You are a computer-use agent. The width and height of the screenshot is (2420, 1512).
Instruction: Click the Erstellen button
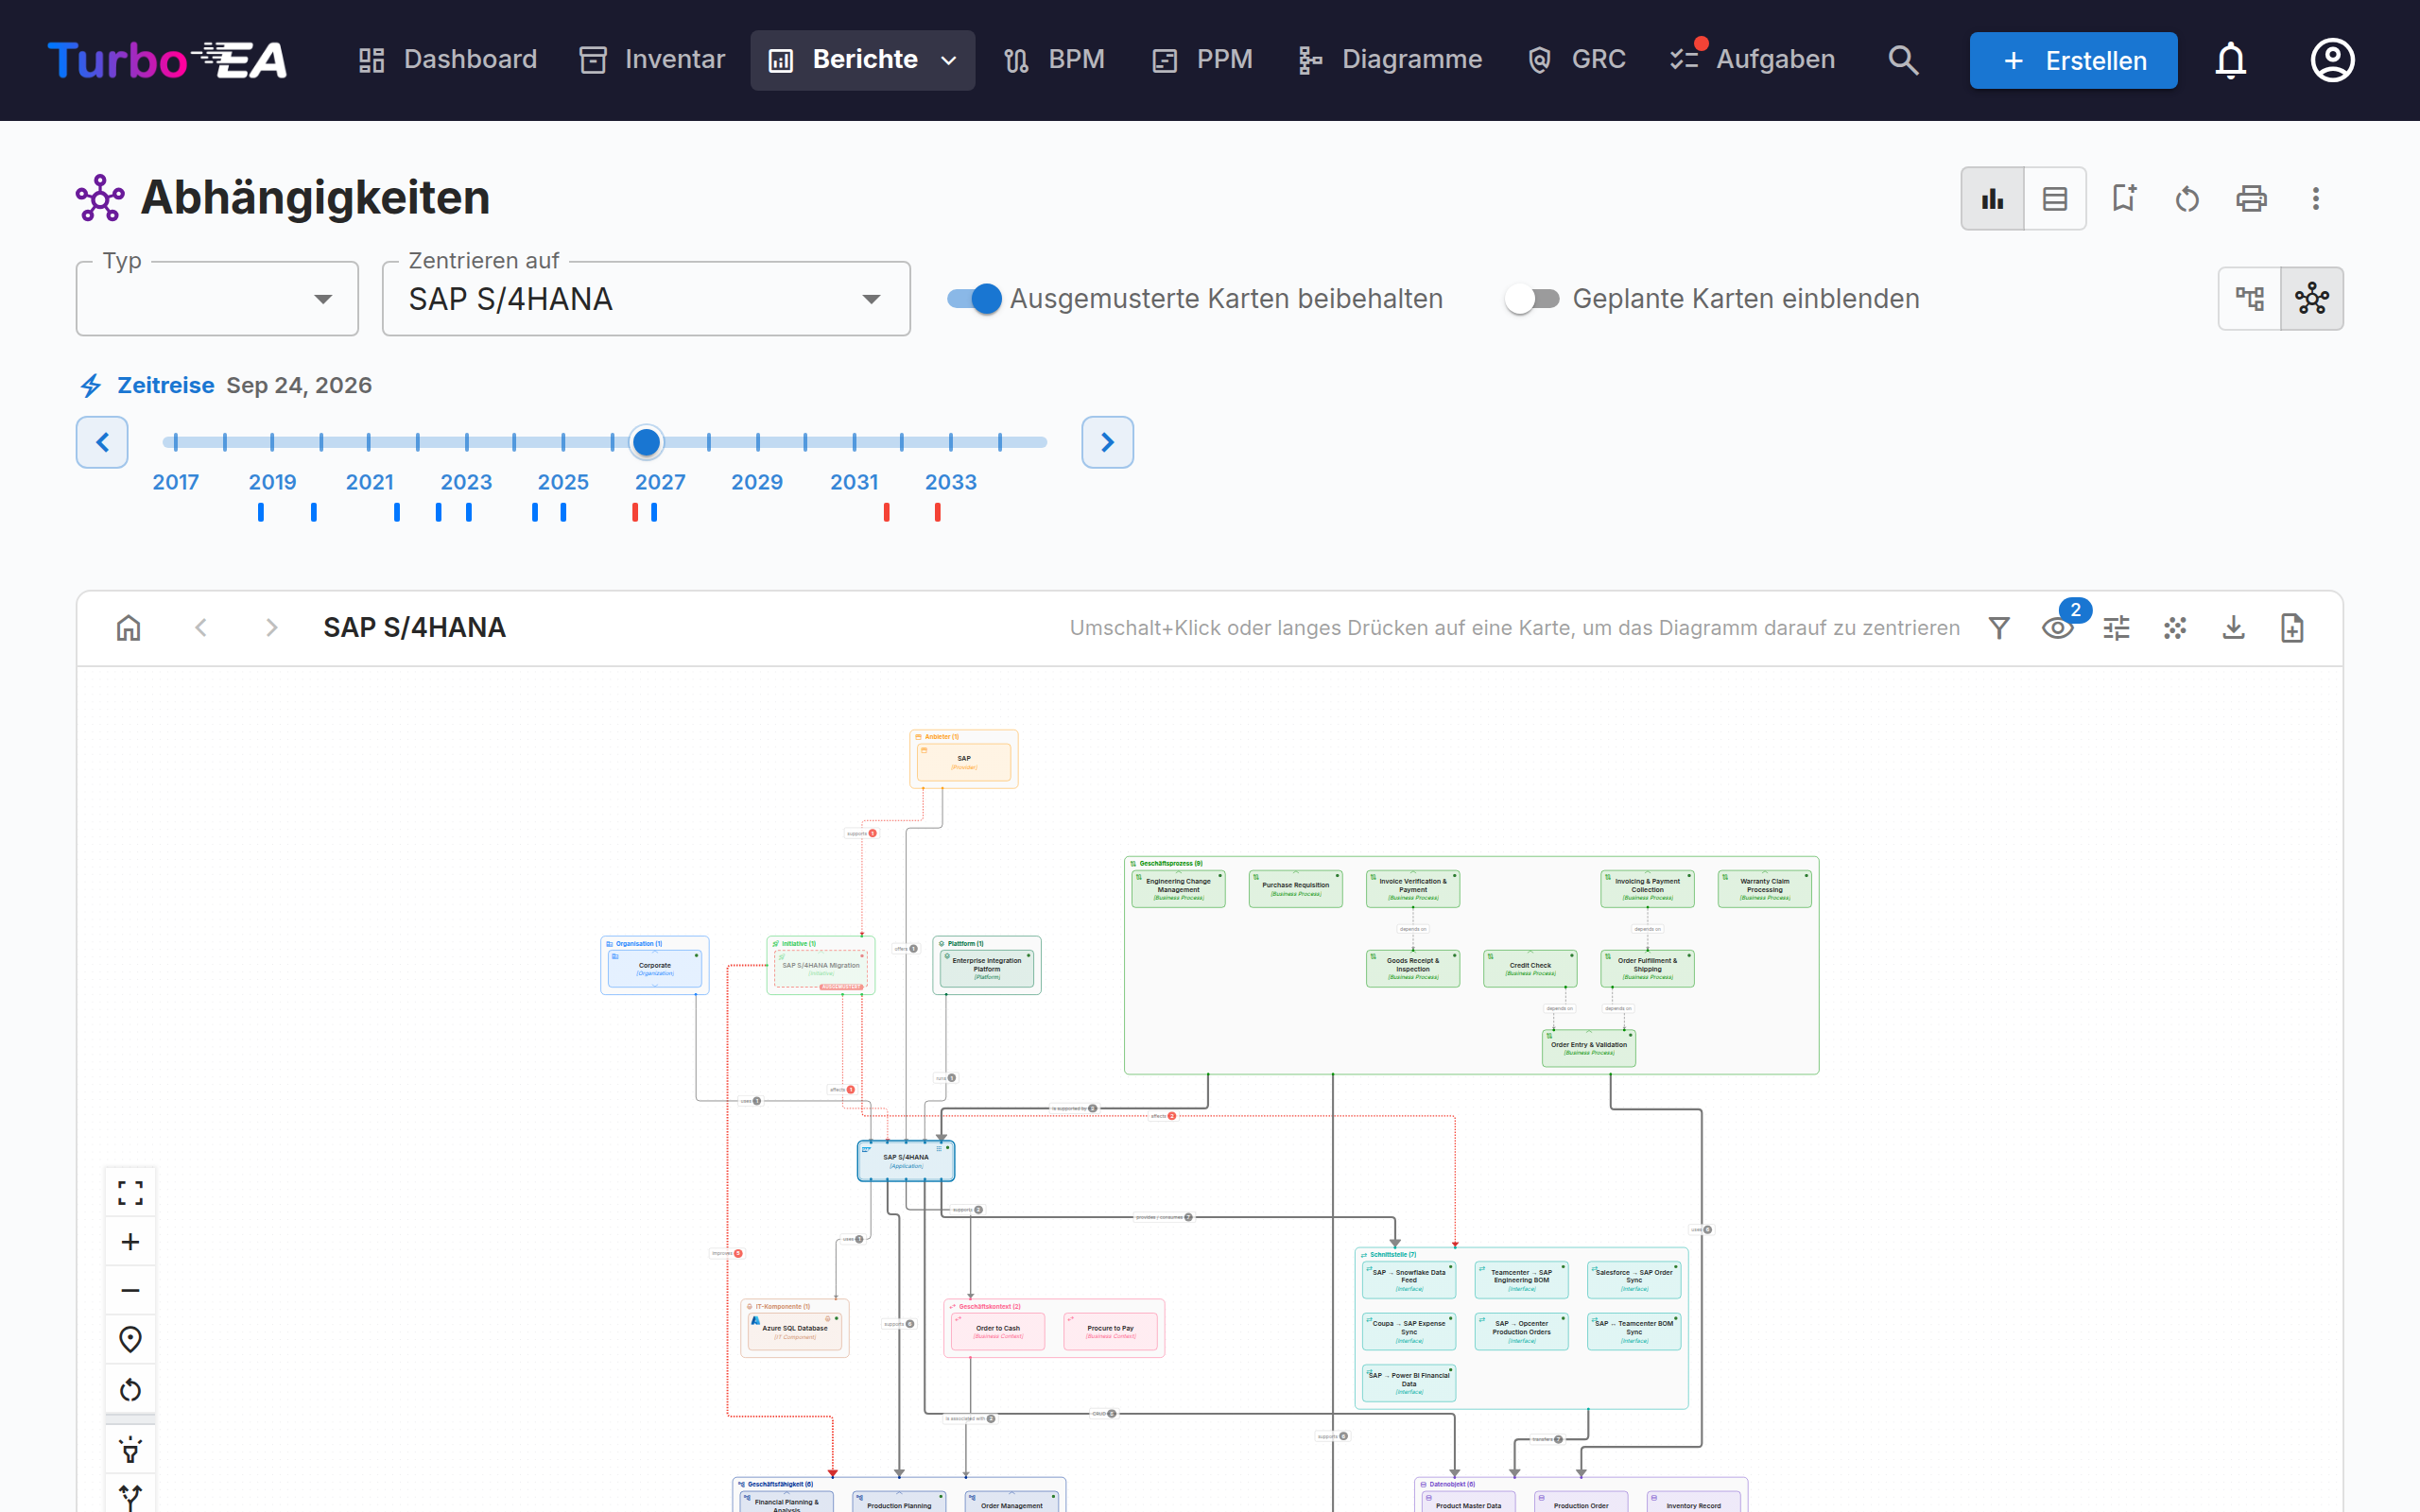2073,60
